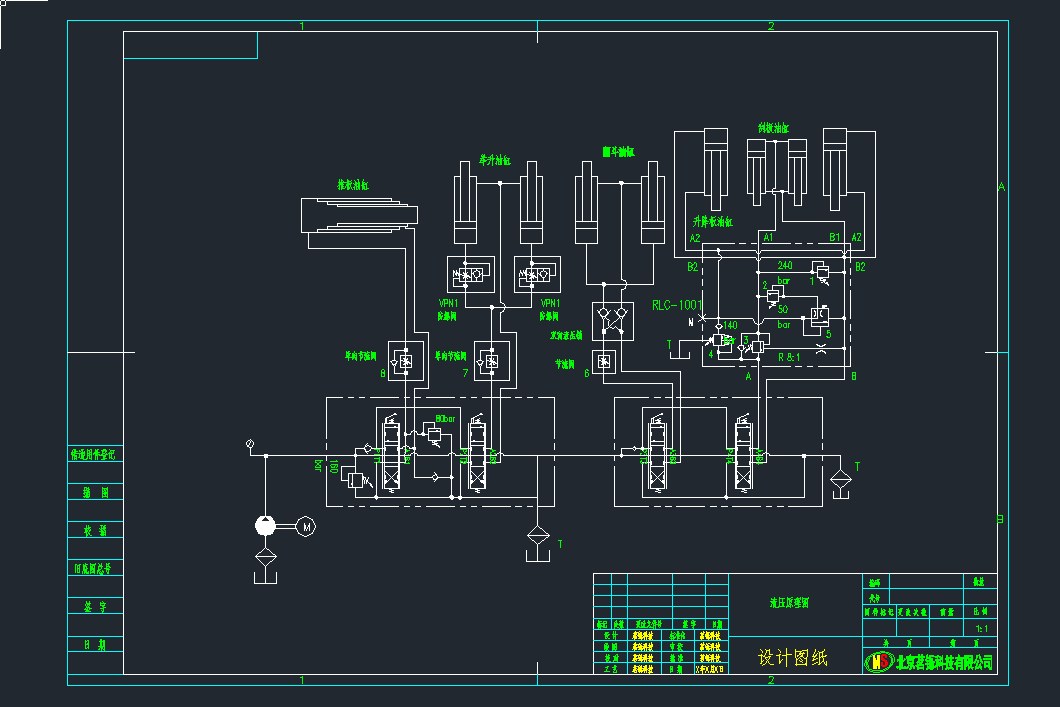The height and width of the screenshot is (707, 1060).
Task: Select the pressure gauge symbol on pump line
Action: [250, 443]
